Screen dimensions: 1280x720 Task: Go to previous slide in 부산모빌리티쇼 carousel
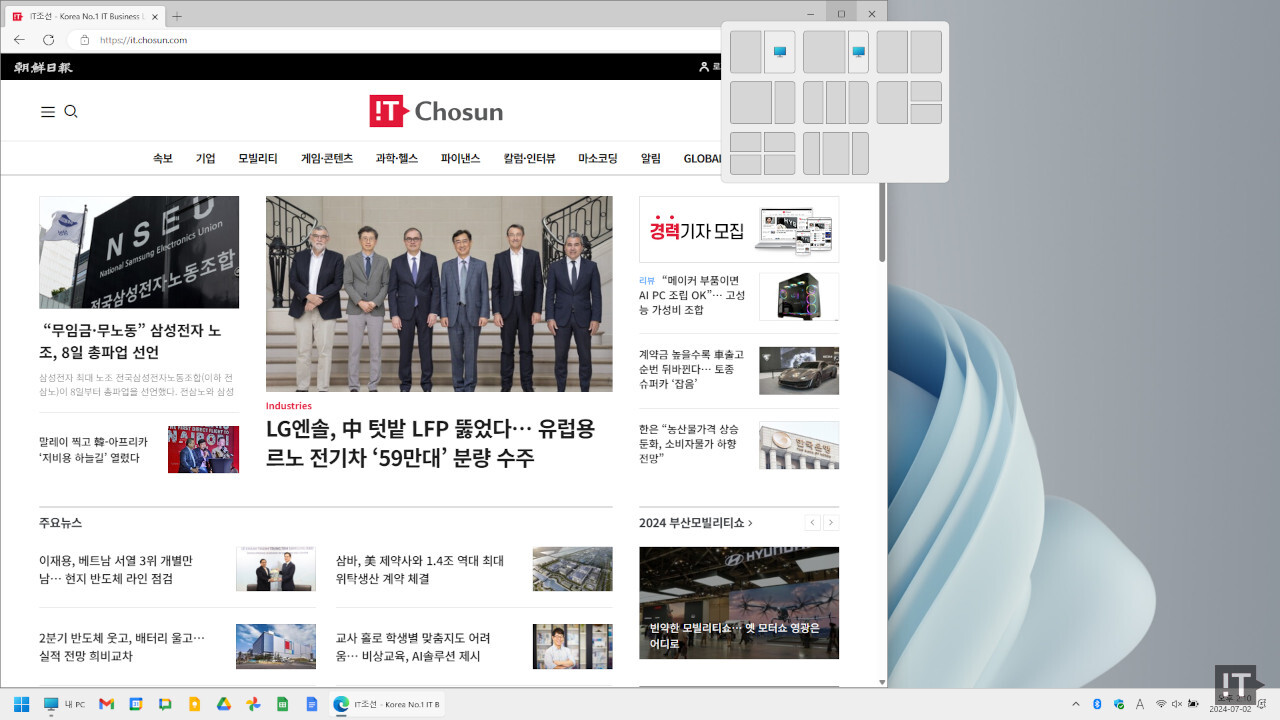(x=812, y=523)
